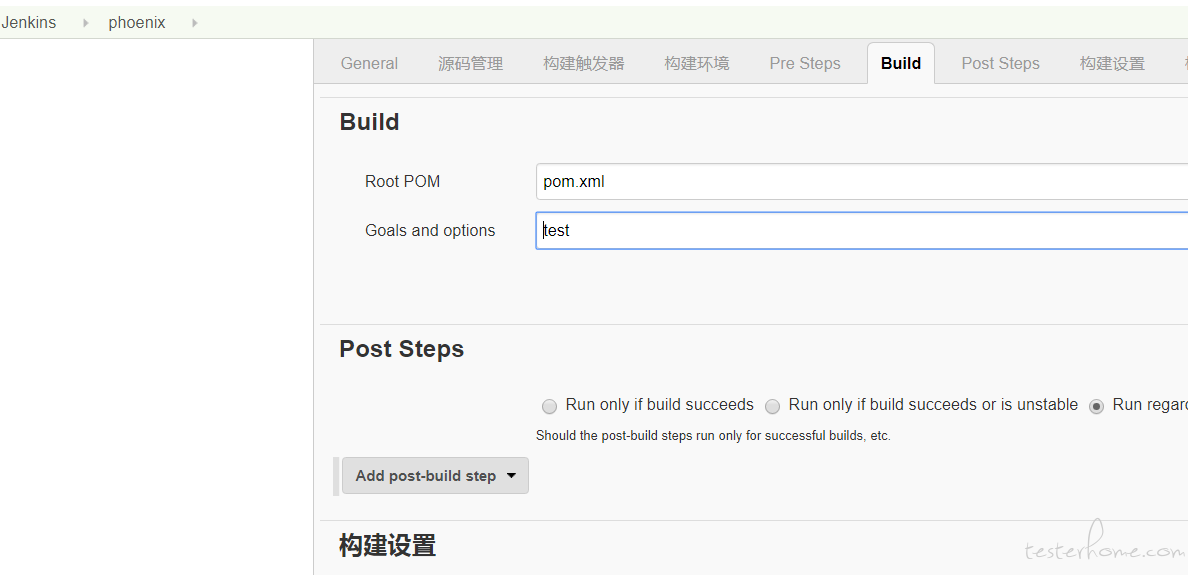The height and width of the screenshot is (575, 1188).
Task: Jump to the Post Steps tab
Action: tap(1000, 64)
